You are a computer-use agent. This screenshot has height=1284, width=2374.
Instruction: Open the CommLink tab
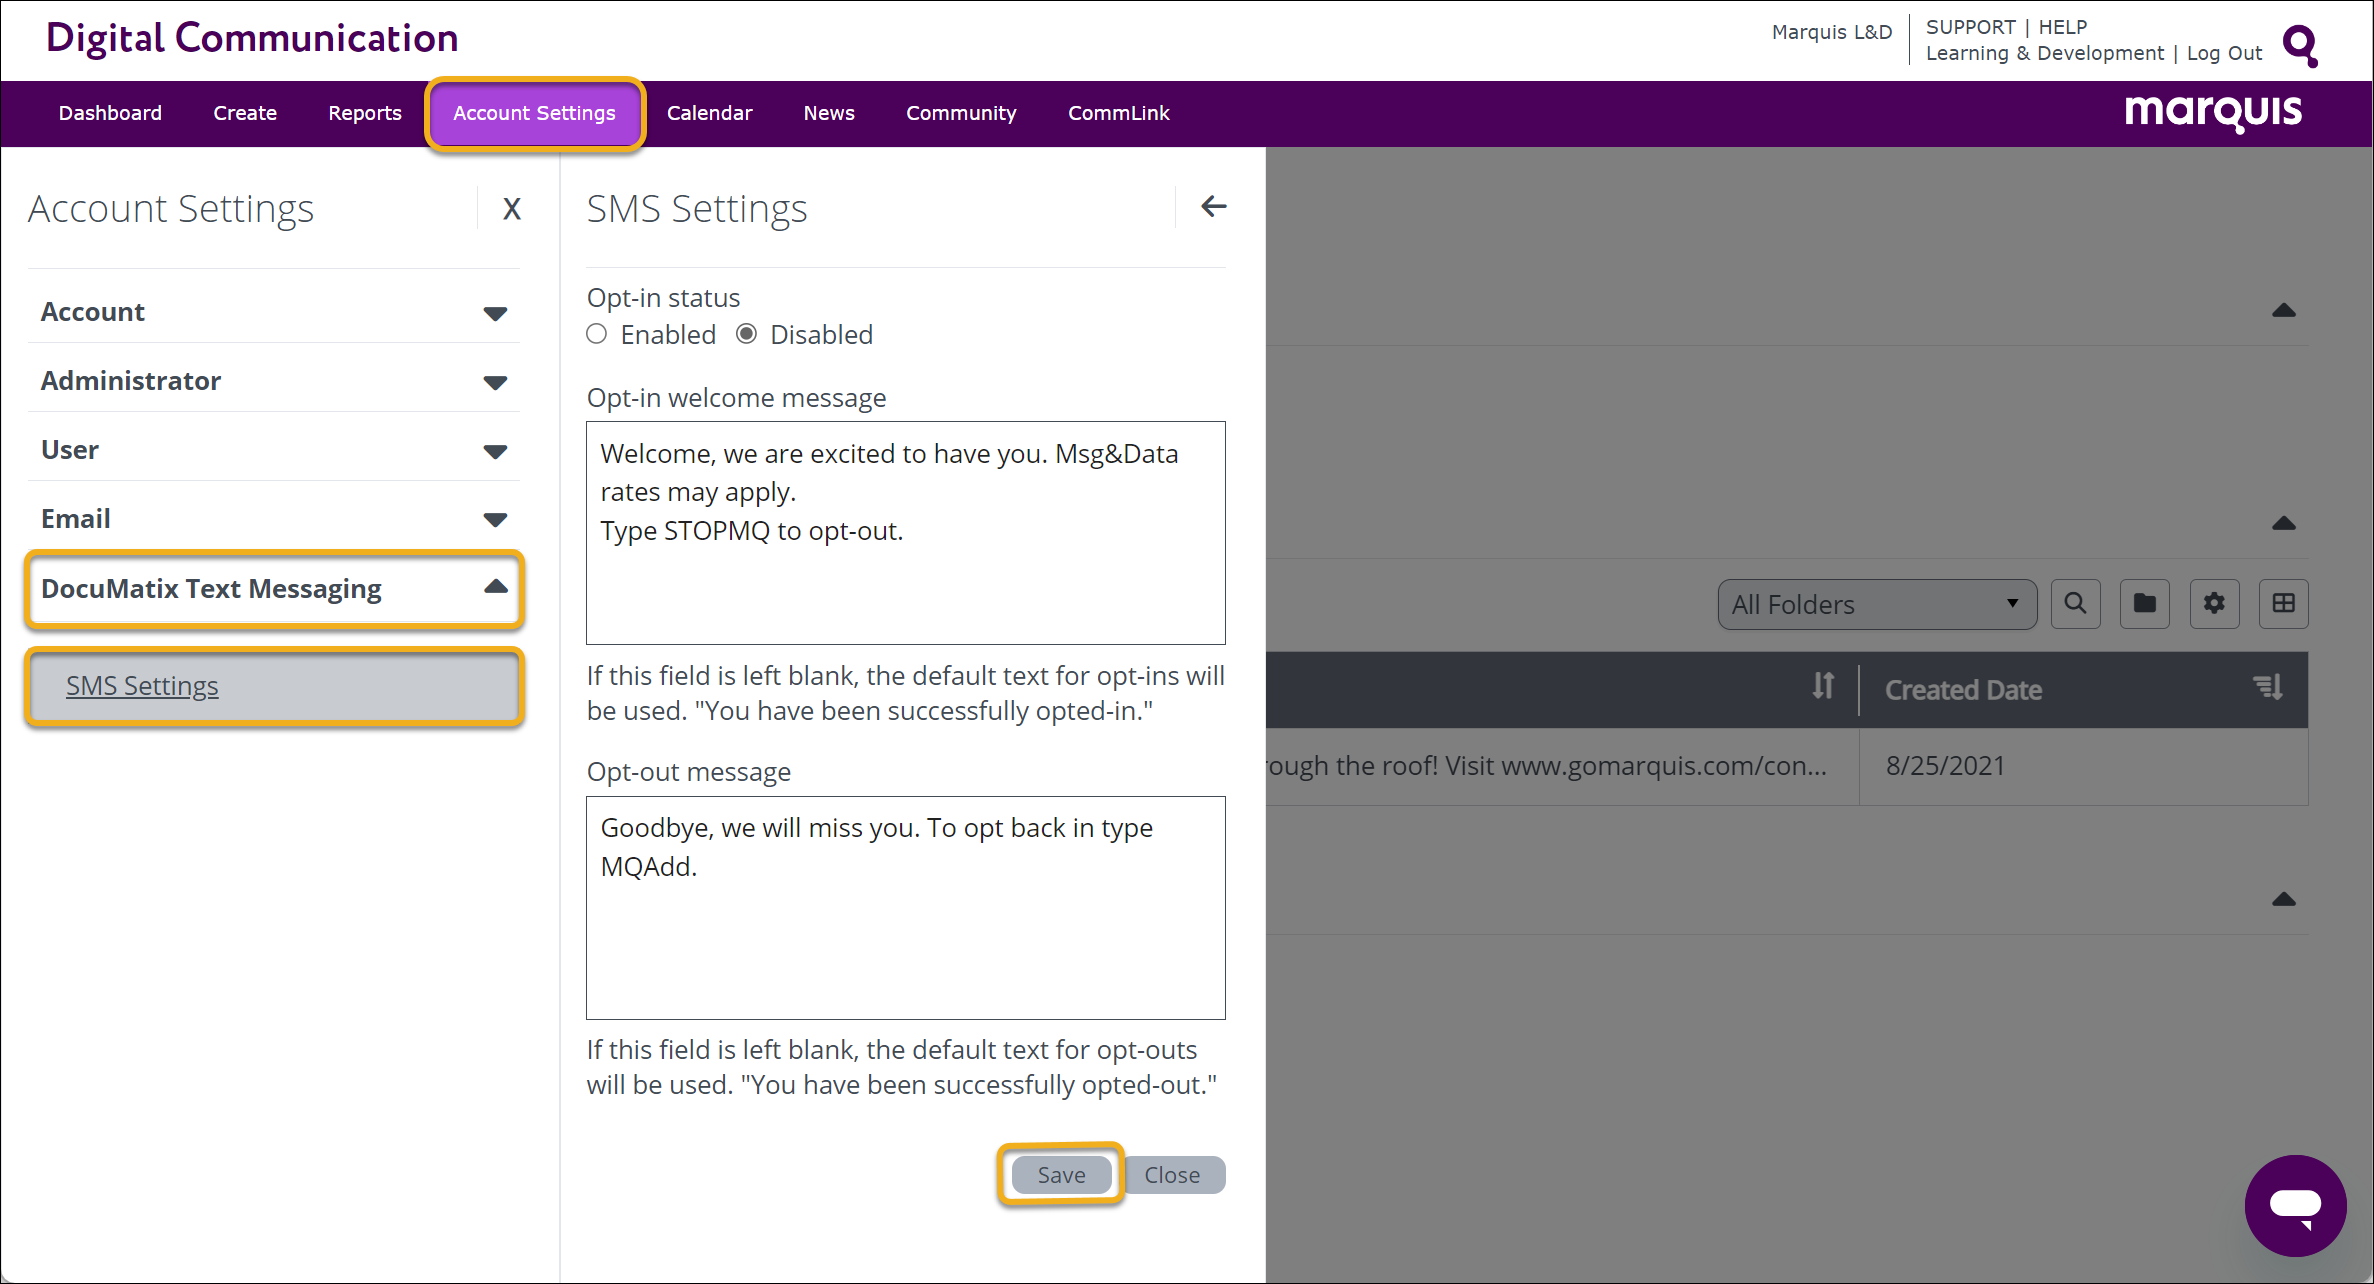coord(1118,113)
